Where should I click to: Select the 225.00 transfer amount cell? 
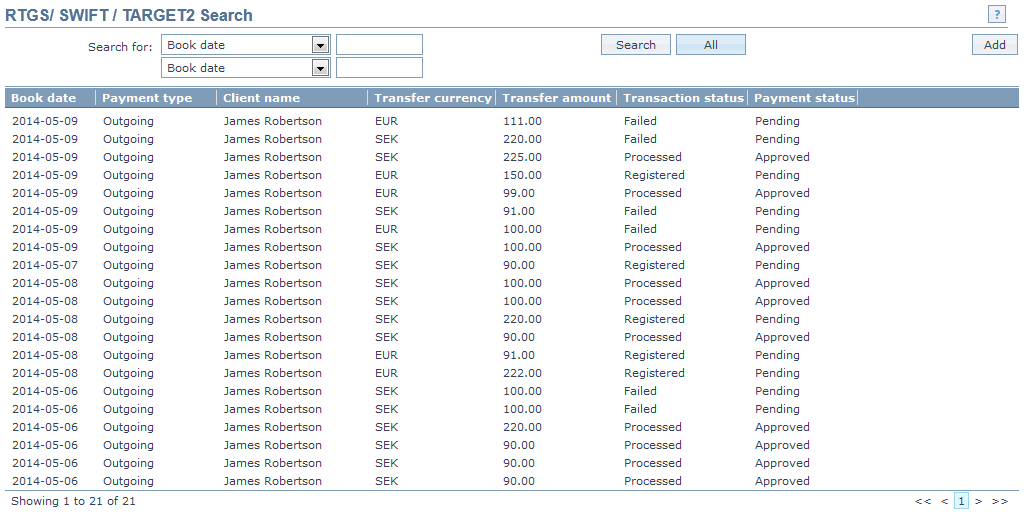pyautogui.click(x=522, y=157)
